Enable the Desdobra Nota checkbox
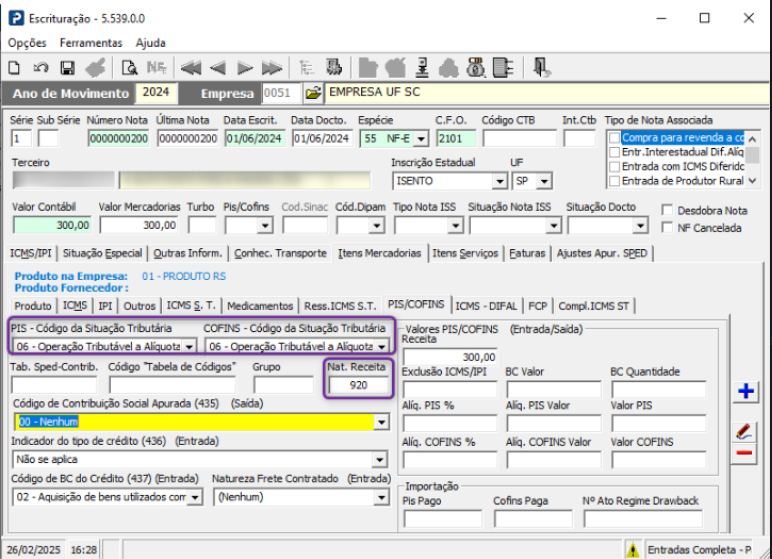 (x=668, y=211)
